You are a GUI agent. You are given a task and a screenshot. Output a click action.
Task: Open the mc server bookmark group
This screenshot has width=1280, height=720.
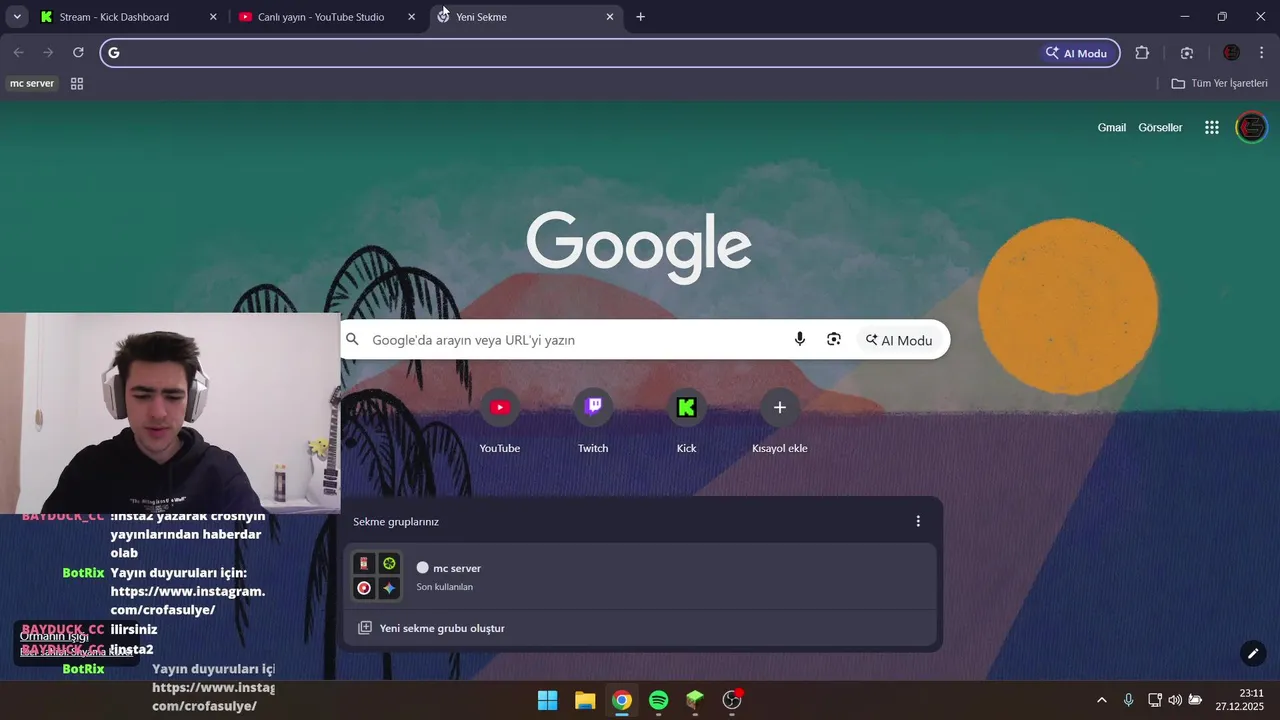click(32, 83)
